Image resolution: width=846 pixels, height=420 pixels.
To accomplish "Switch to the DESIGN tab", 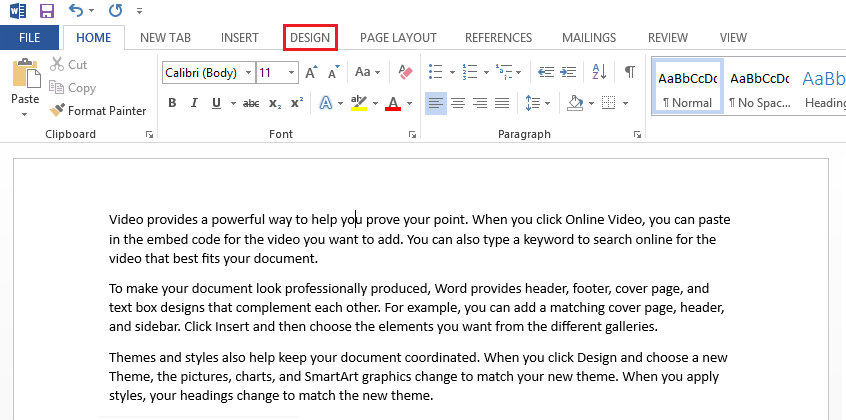I will pos(310,38).
